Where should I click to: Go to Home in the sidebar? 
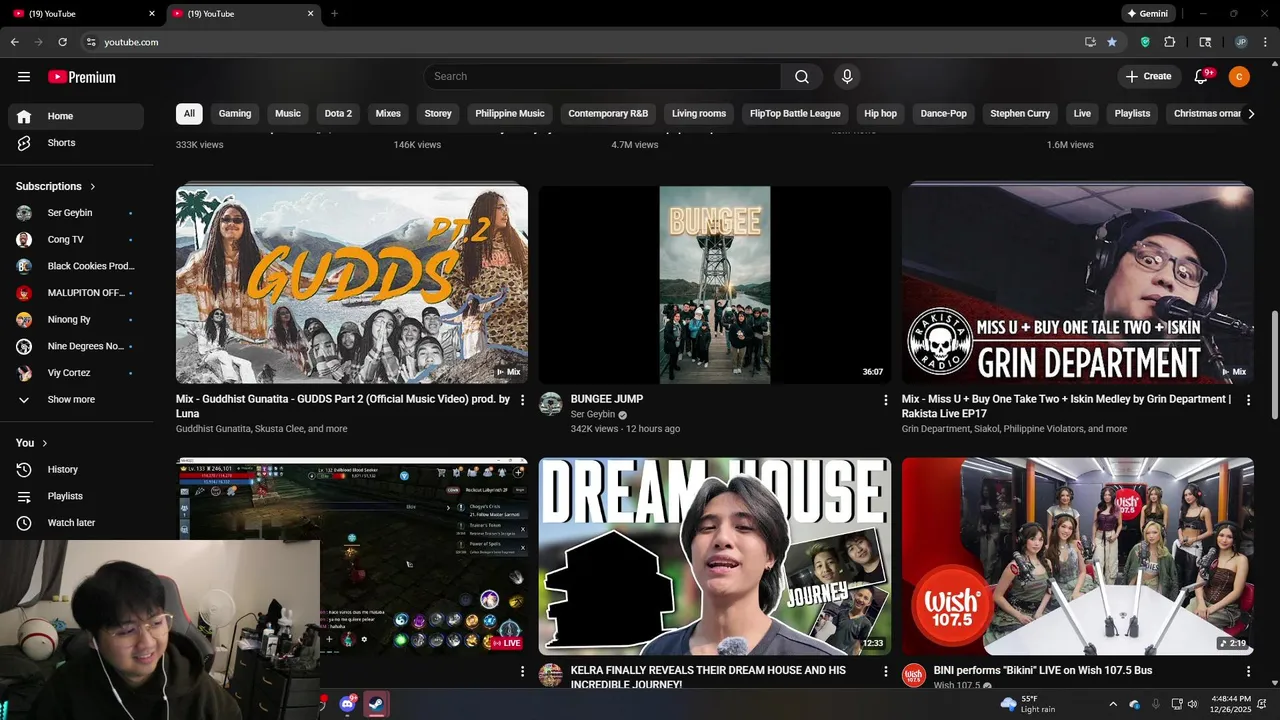click(76, 116)
